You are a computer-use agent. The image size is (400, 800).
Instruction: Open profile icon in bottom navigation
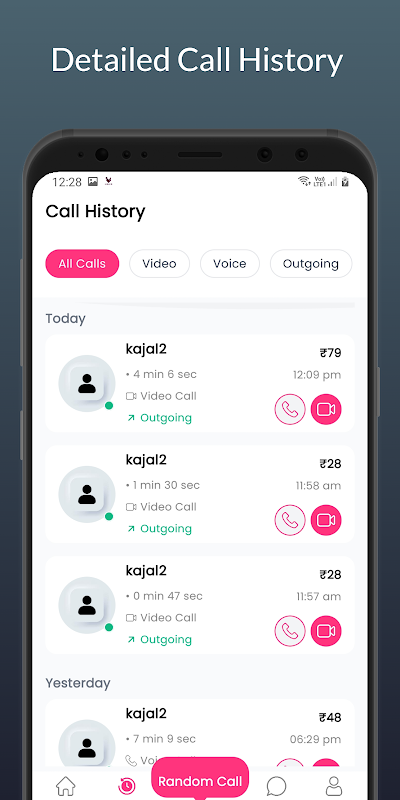pyautogui.click(x=334, y=786)
